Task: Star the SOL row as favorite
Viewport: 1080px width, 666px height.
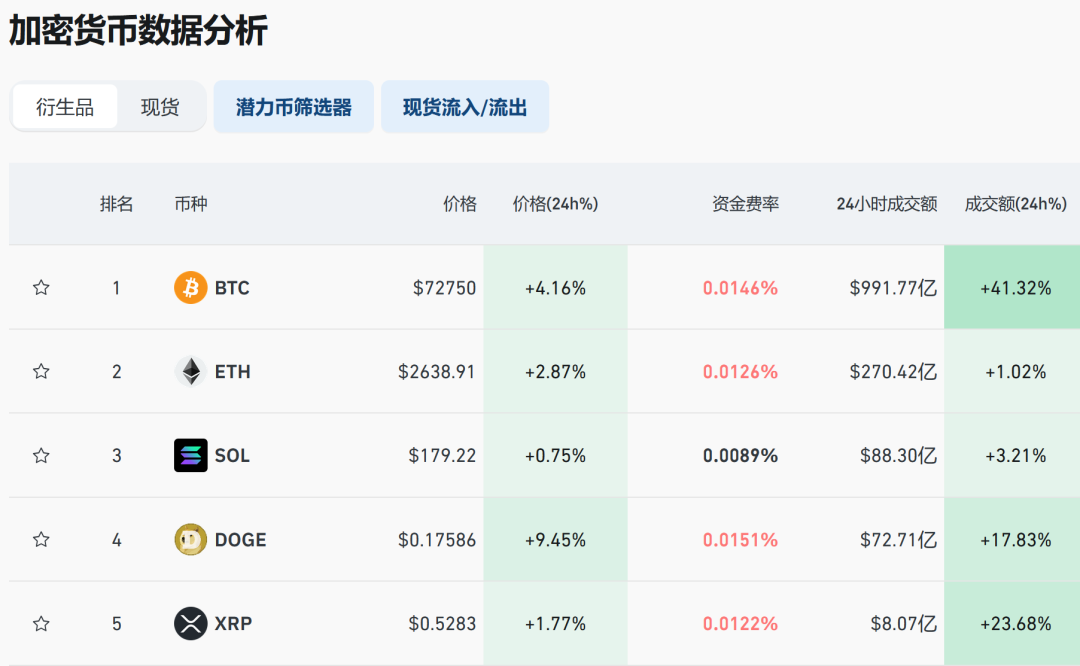Action: [41, 456]
